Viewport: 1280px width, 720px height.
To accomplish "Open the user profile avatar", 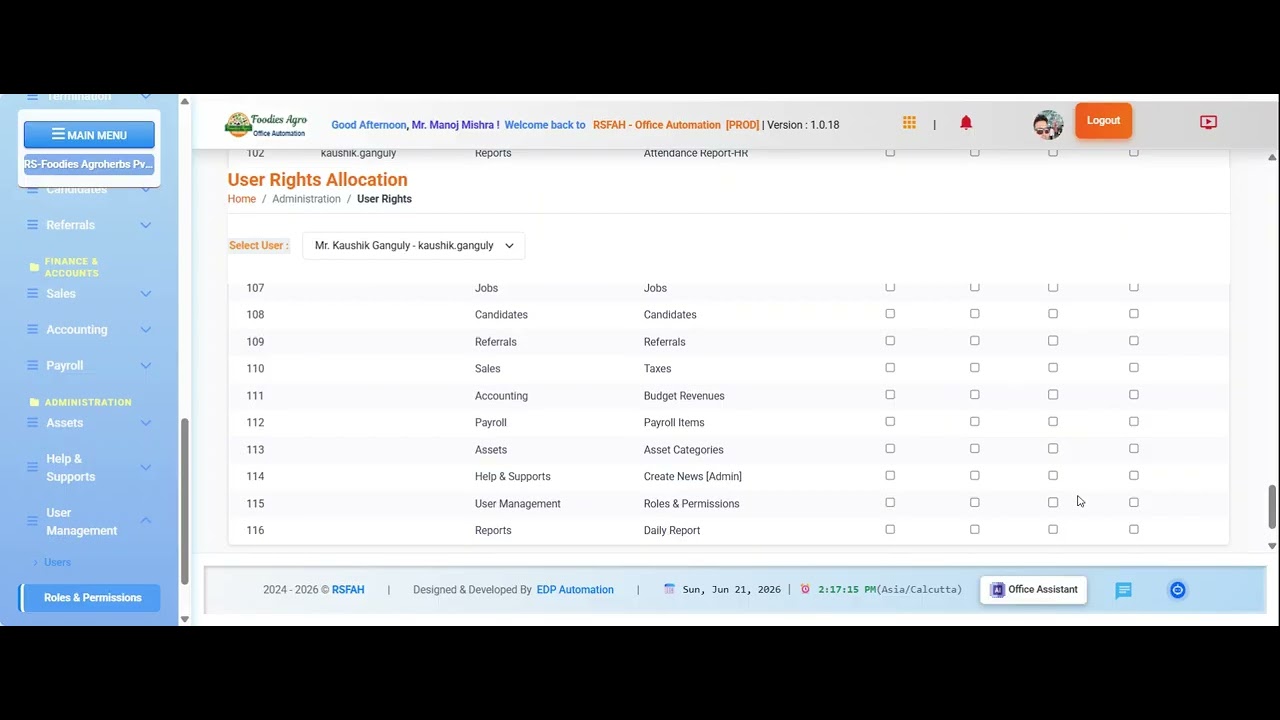I will coord(1048,125).
